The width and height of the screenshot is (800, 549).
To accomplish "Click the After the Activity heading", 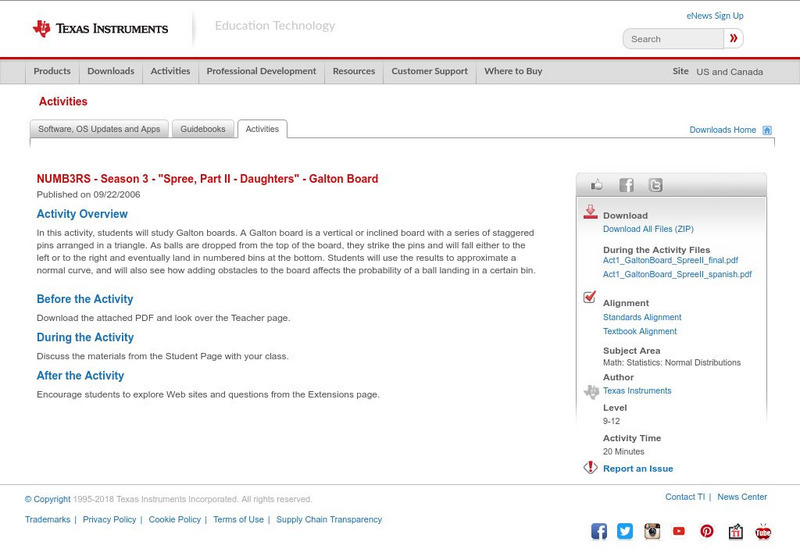I will [x=80, y=376].
